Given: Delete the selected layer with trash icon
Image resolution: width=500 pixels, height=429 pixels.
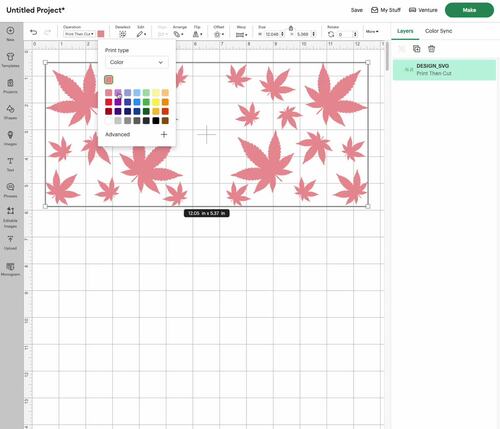Looking at the screenshot, I should tap(431, 49).
